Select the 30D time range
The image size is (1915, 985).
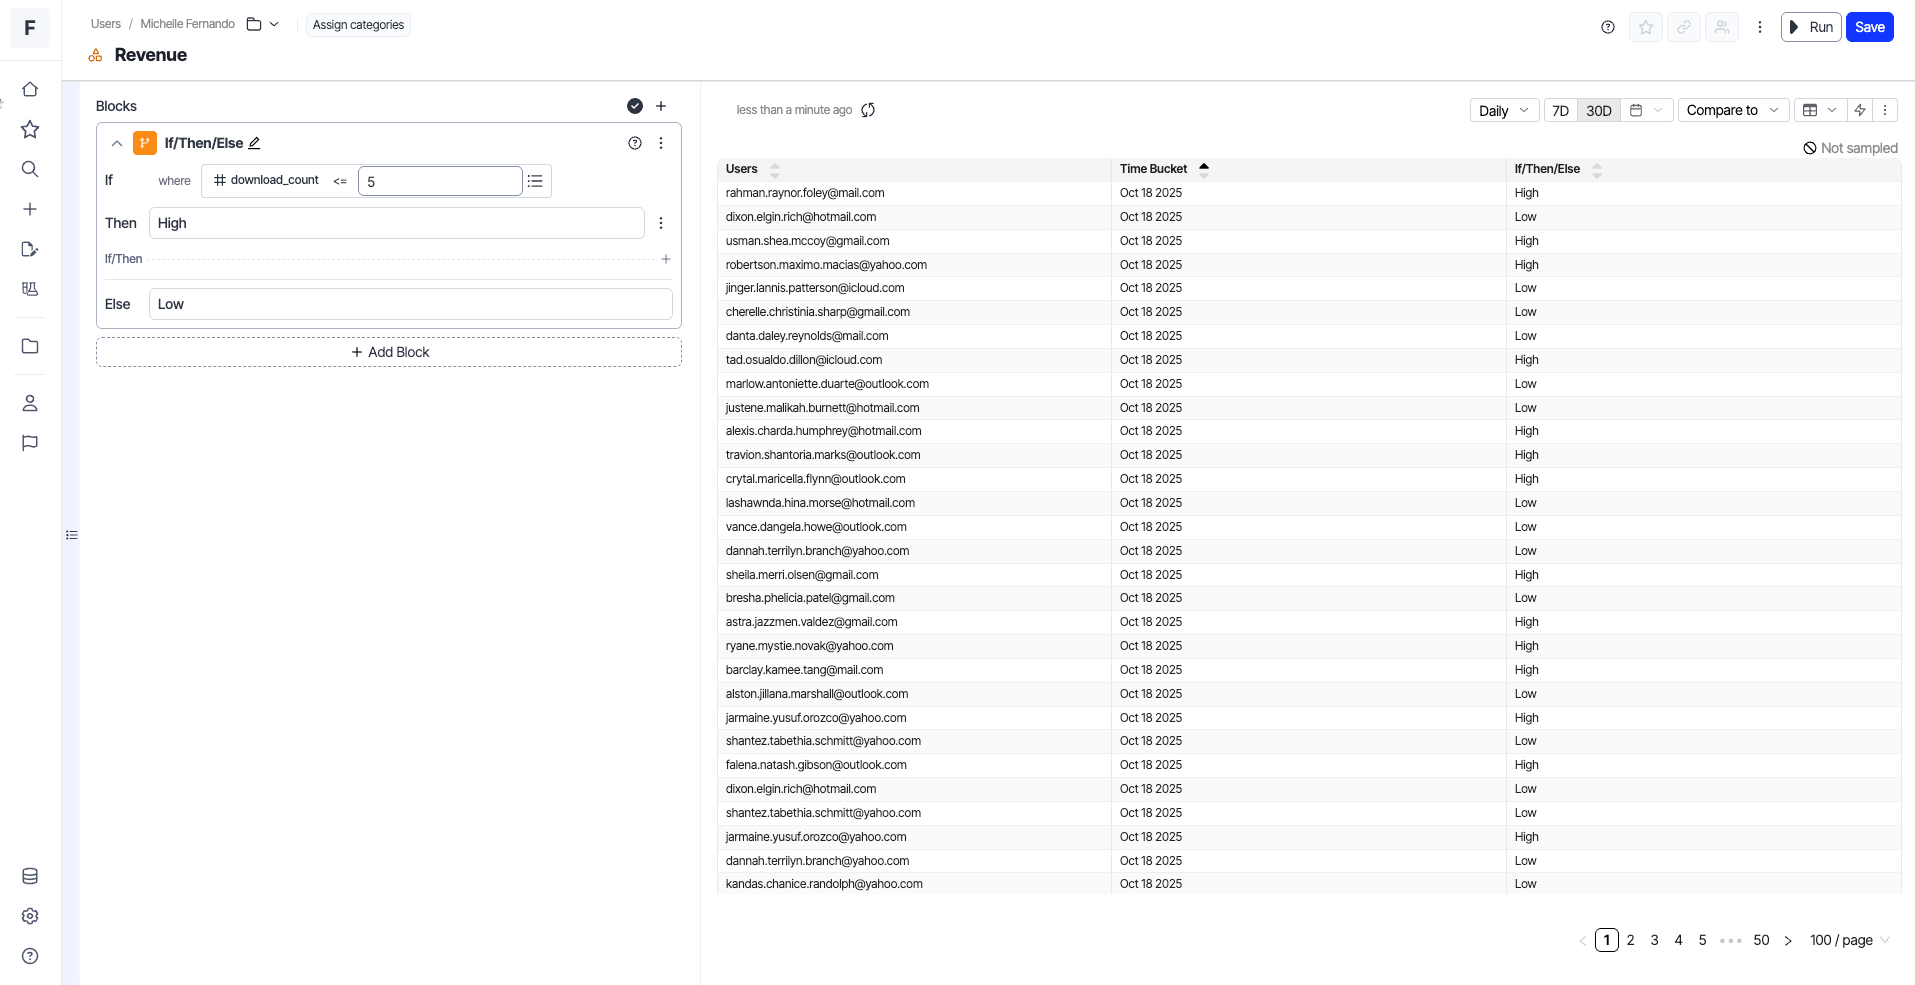(1598, 110)
